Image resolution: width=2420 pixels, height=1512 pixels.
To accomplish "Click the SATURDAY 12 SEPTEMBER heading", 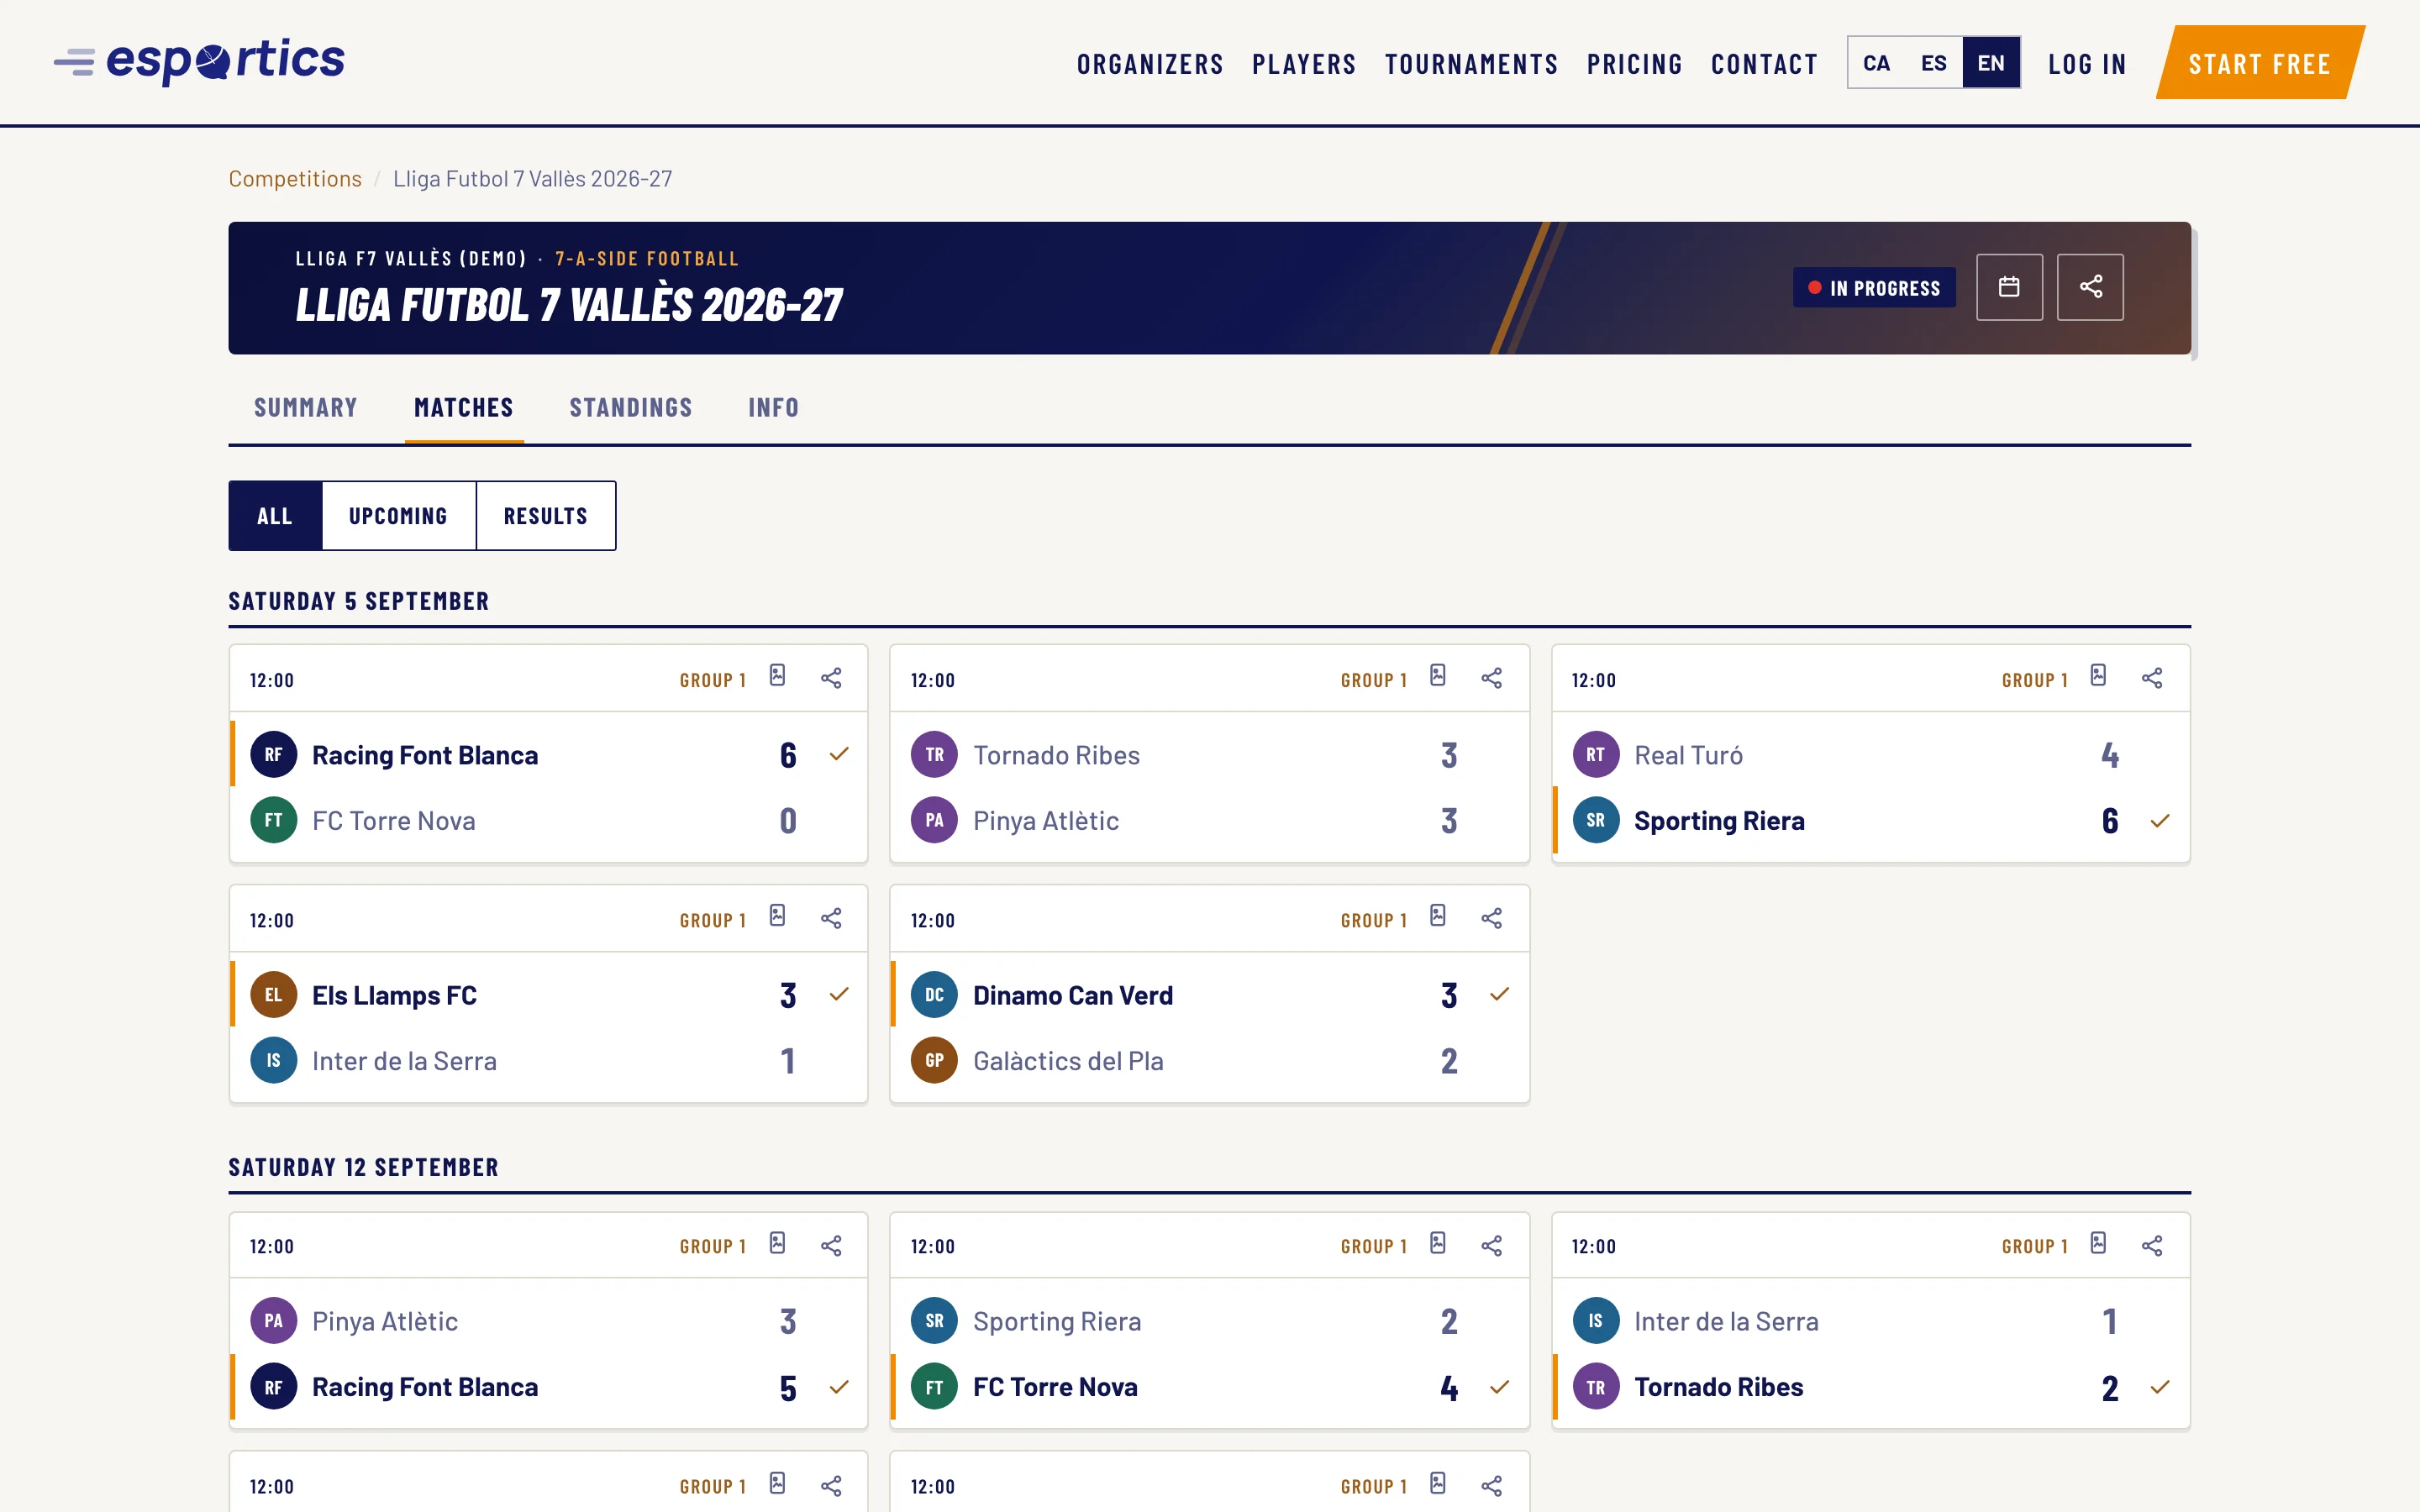I will pos(364,1167).
